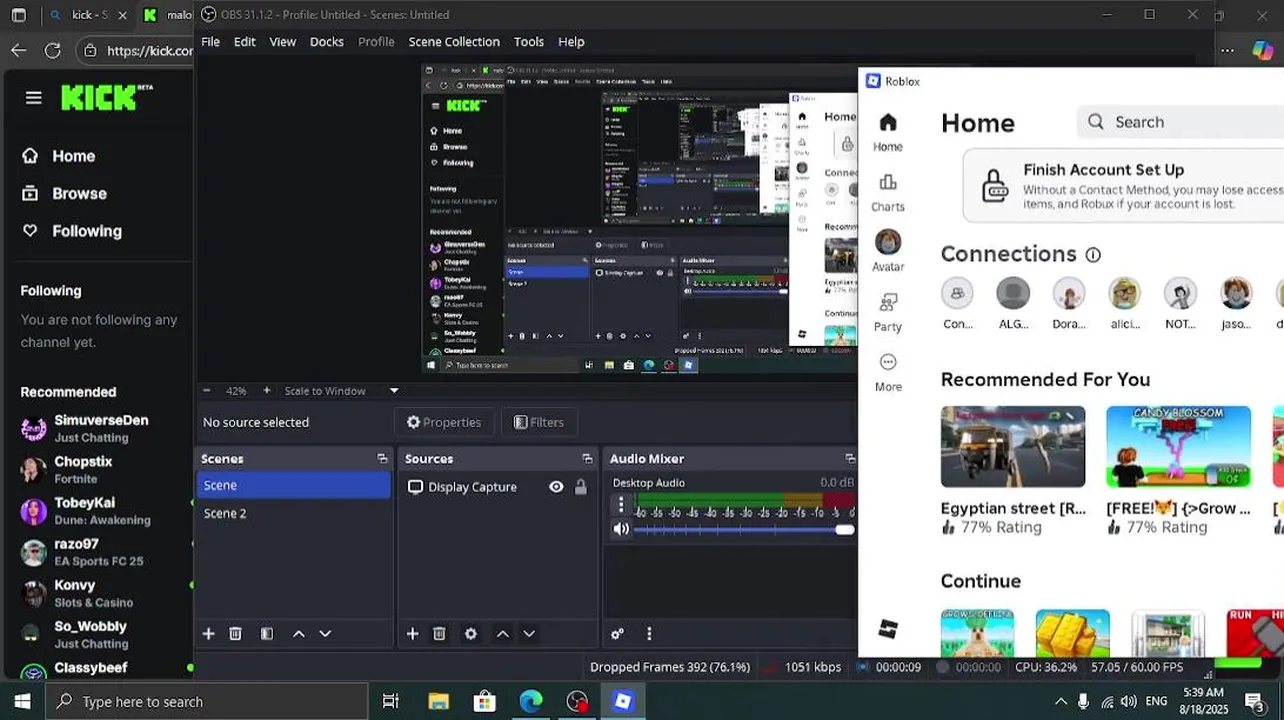The image size is (1284, 720).
Task: Mute Desktop Audio speaker icon
Action: tap(621, 529)
